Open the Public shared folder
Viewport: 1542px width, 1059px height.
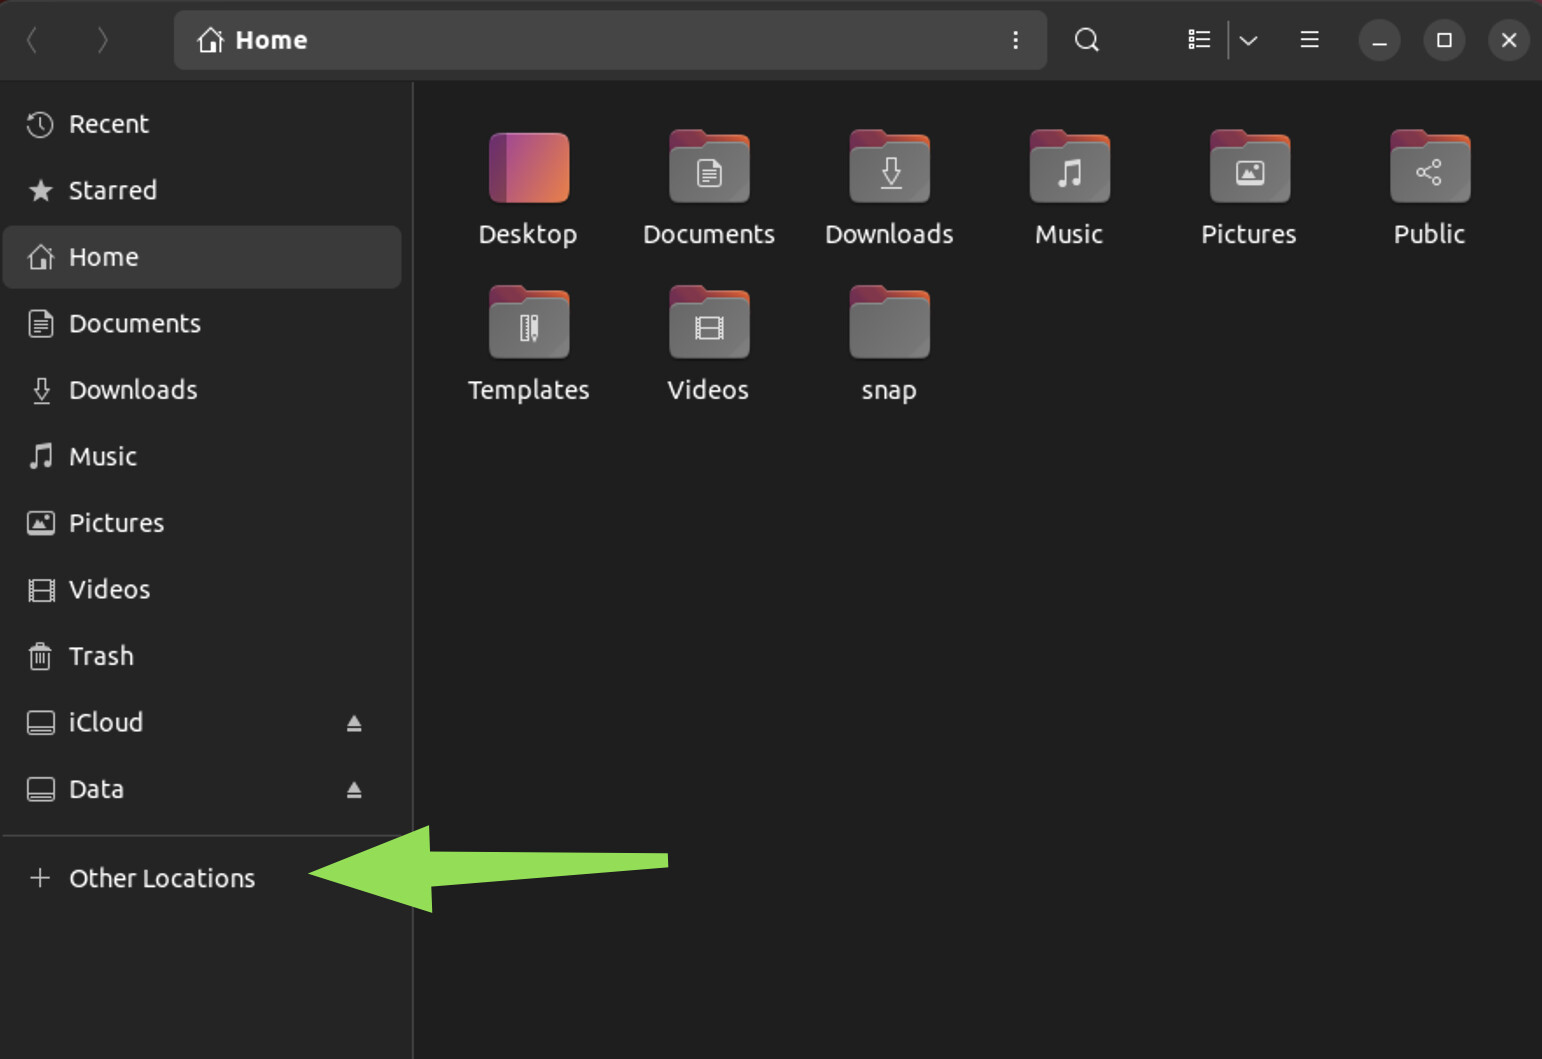pos(1429,168)
